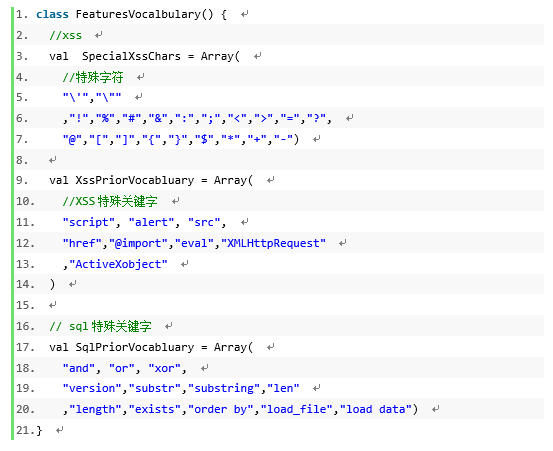
Task: Click the "alert" string literal
Action: (151, 222)
